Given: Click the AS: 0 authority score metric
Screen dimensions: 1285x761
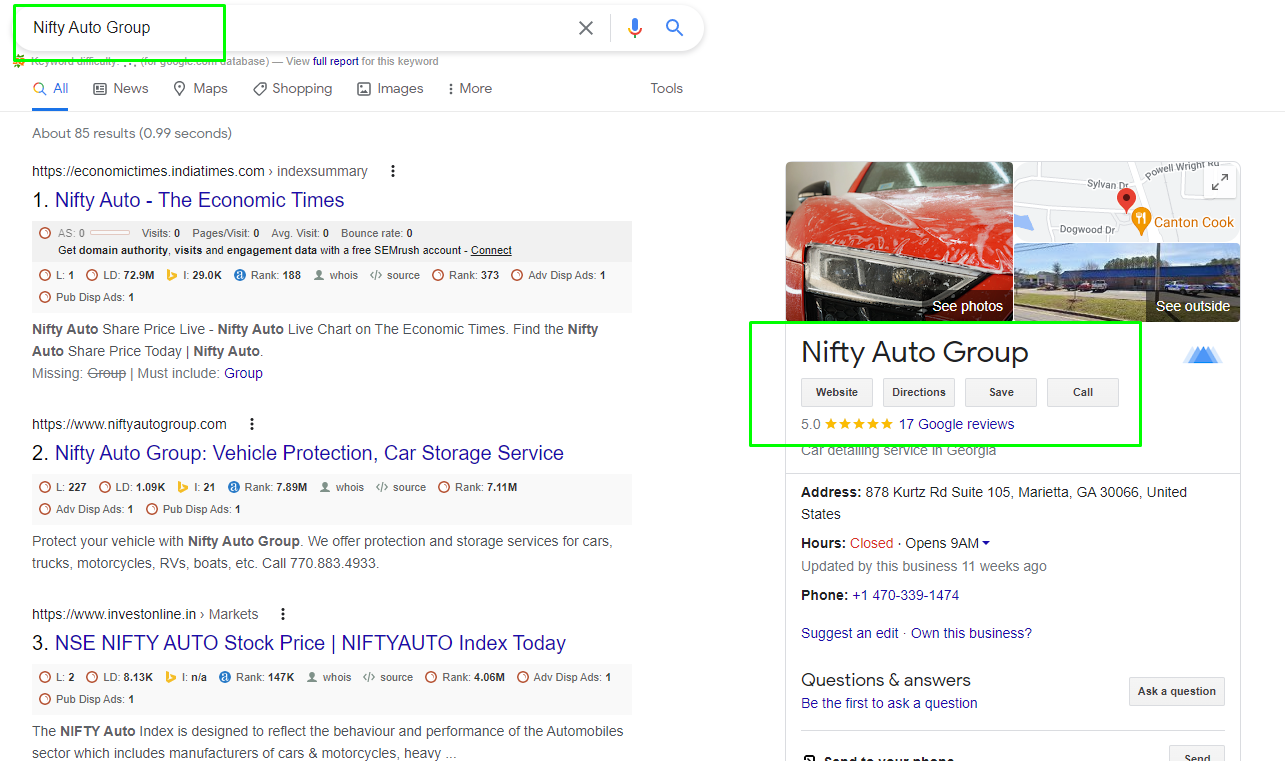Looking at the screenshot, I should (x=85, y=233).
